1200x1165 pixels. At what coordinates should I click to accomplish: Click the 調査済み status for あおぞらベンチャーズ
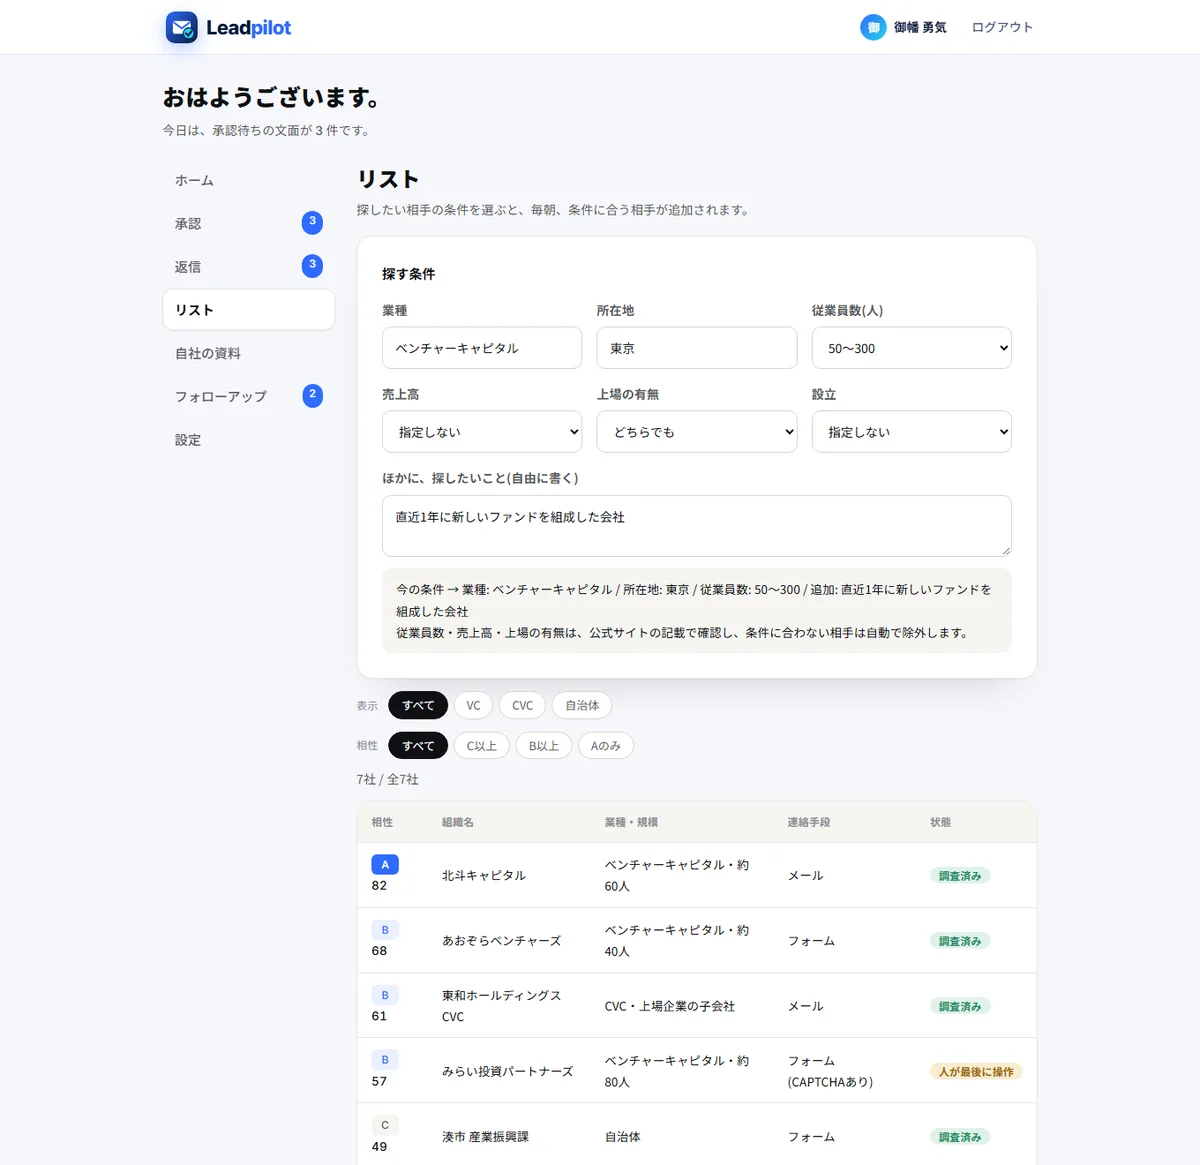click(x=960, y=941)
